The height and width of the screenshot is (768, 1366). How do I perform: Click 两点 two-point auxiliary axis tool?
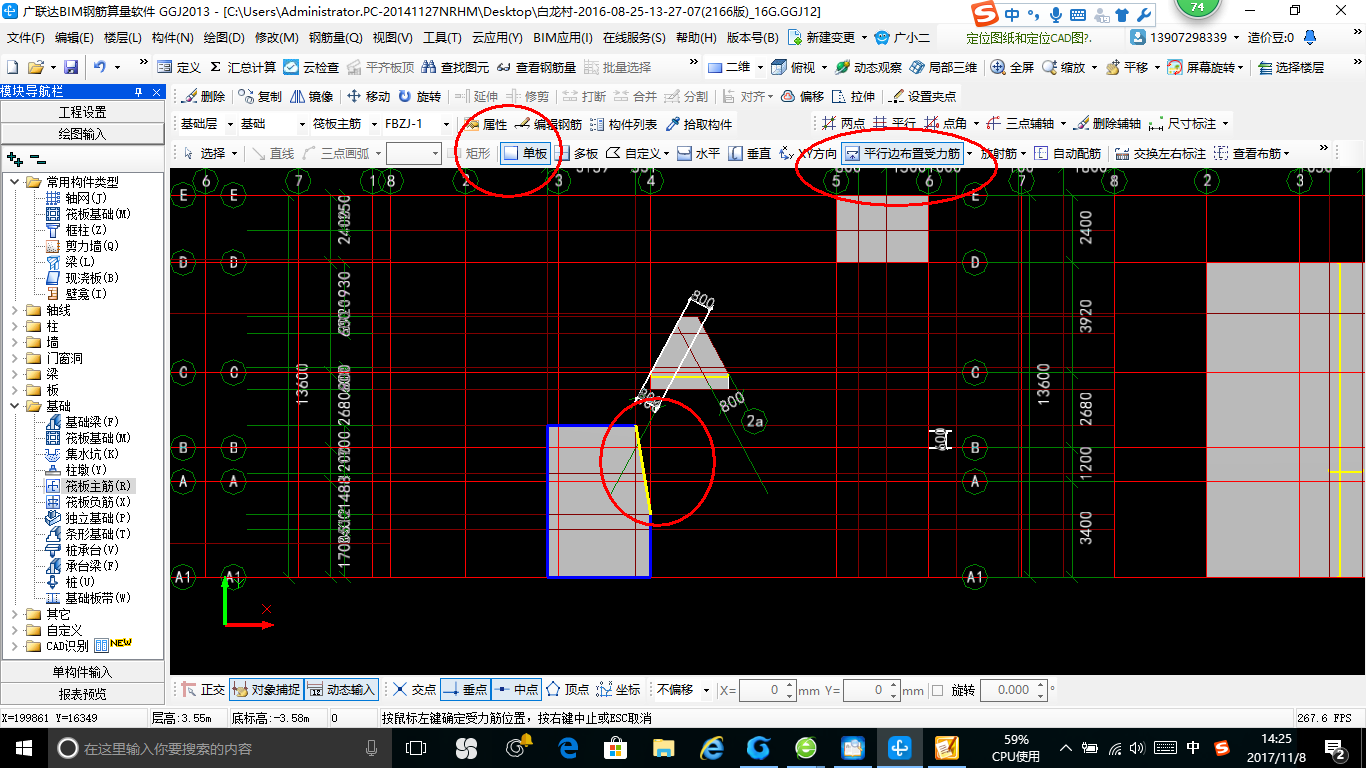coord(843,124)
